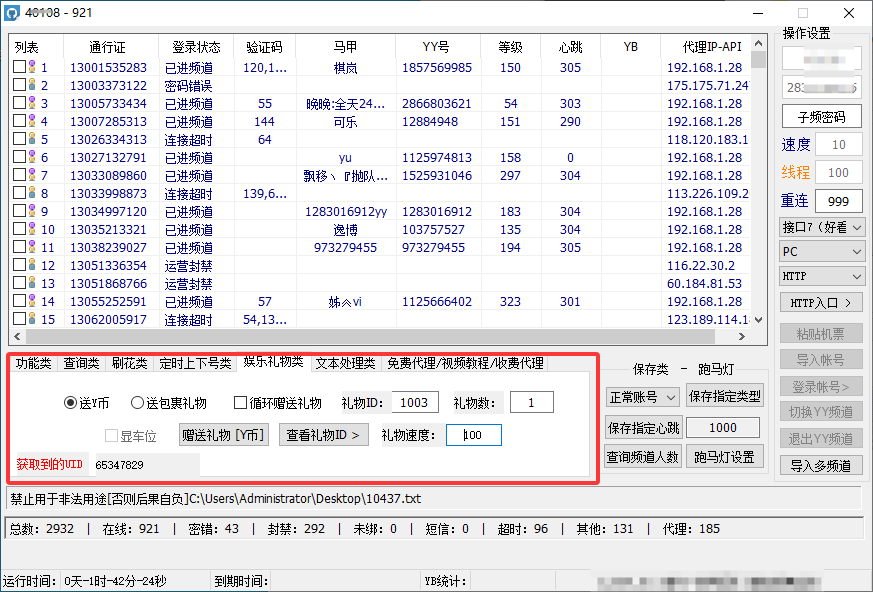Click the 子频密码 button
The width and height of the screenshot is (873, 592).
coord(821,117)
